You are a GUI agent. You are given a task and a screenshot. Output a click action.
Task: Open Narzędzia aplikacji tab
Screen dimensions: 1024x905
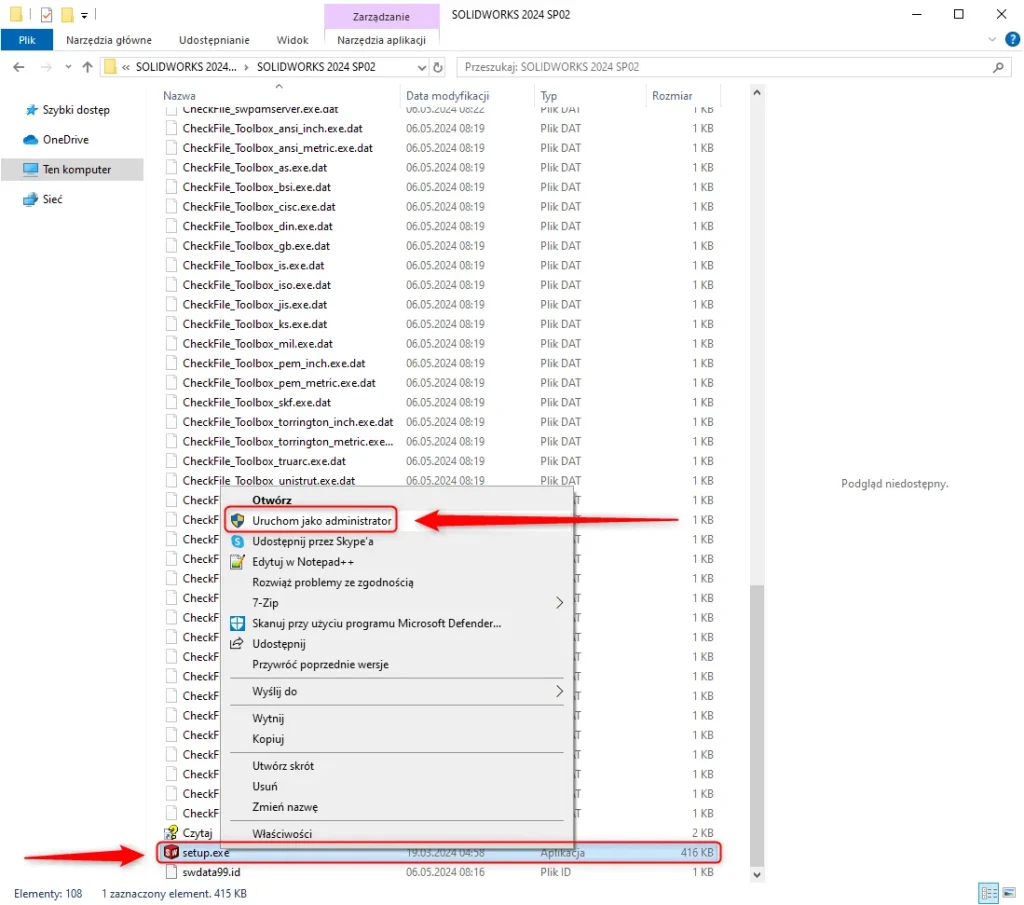coord(381,40)
